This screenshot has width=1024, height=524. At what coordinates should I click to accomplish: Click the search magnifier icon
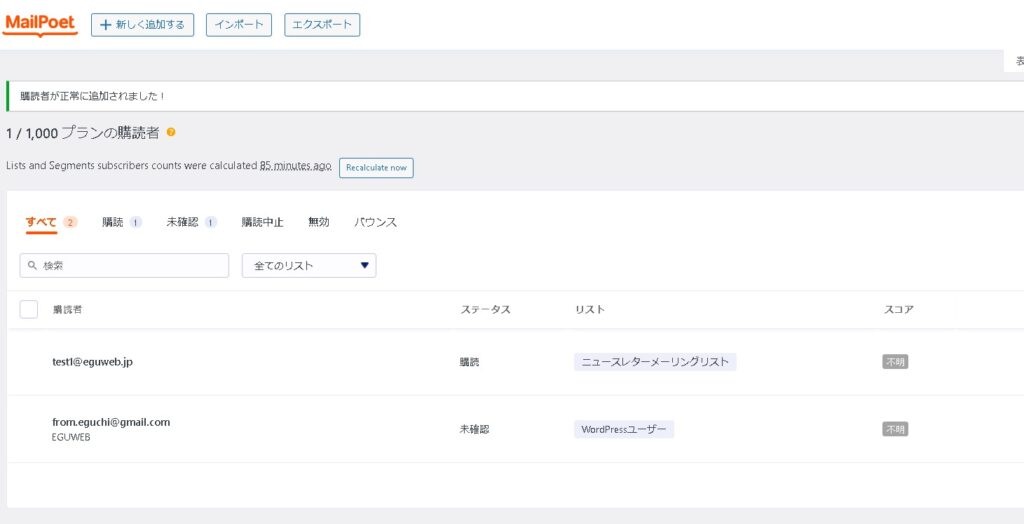pos(33,266)
